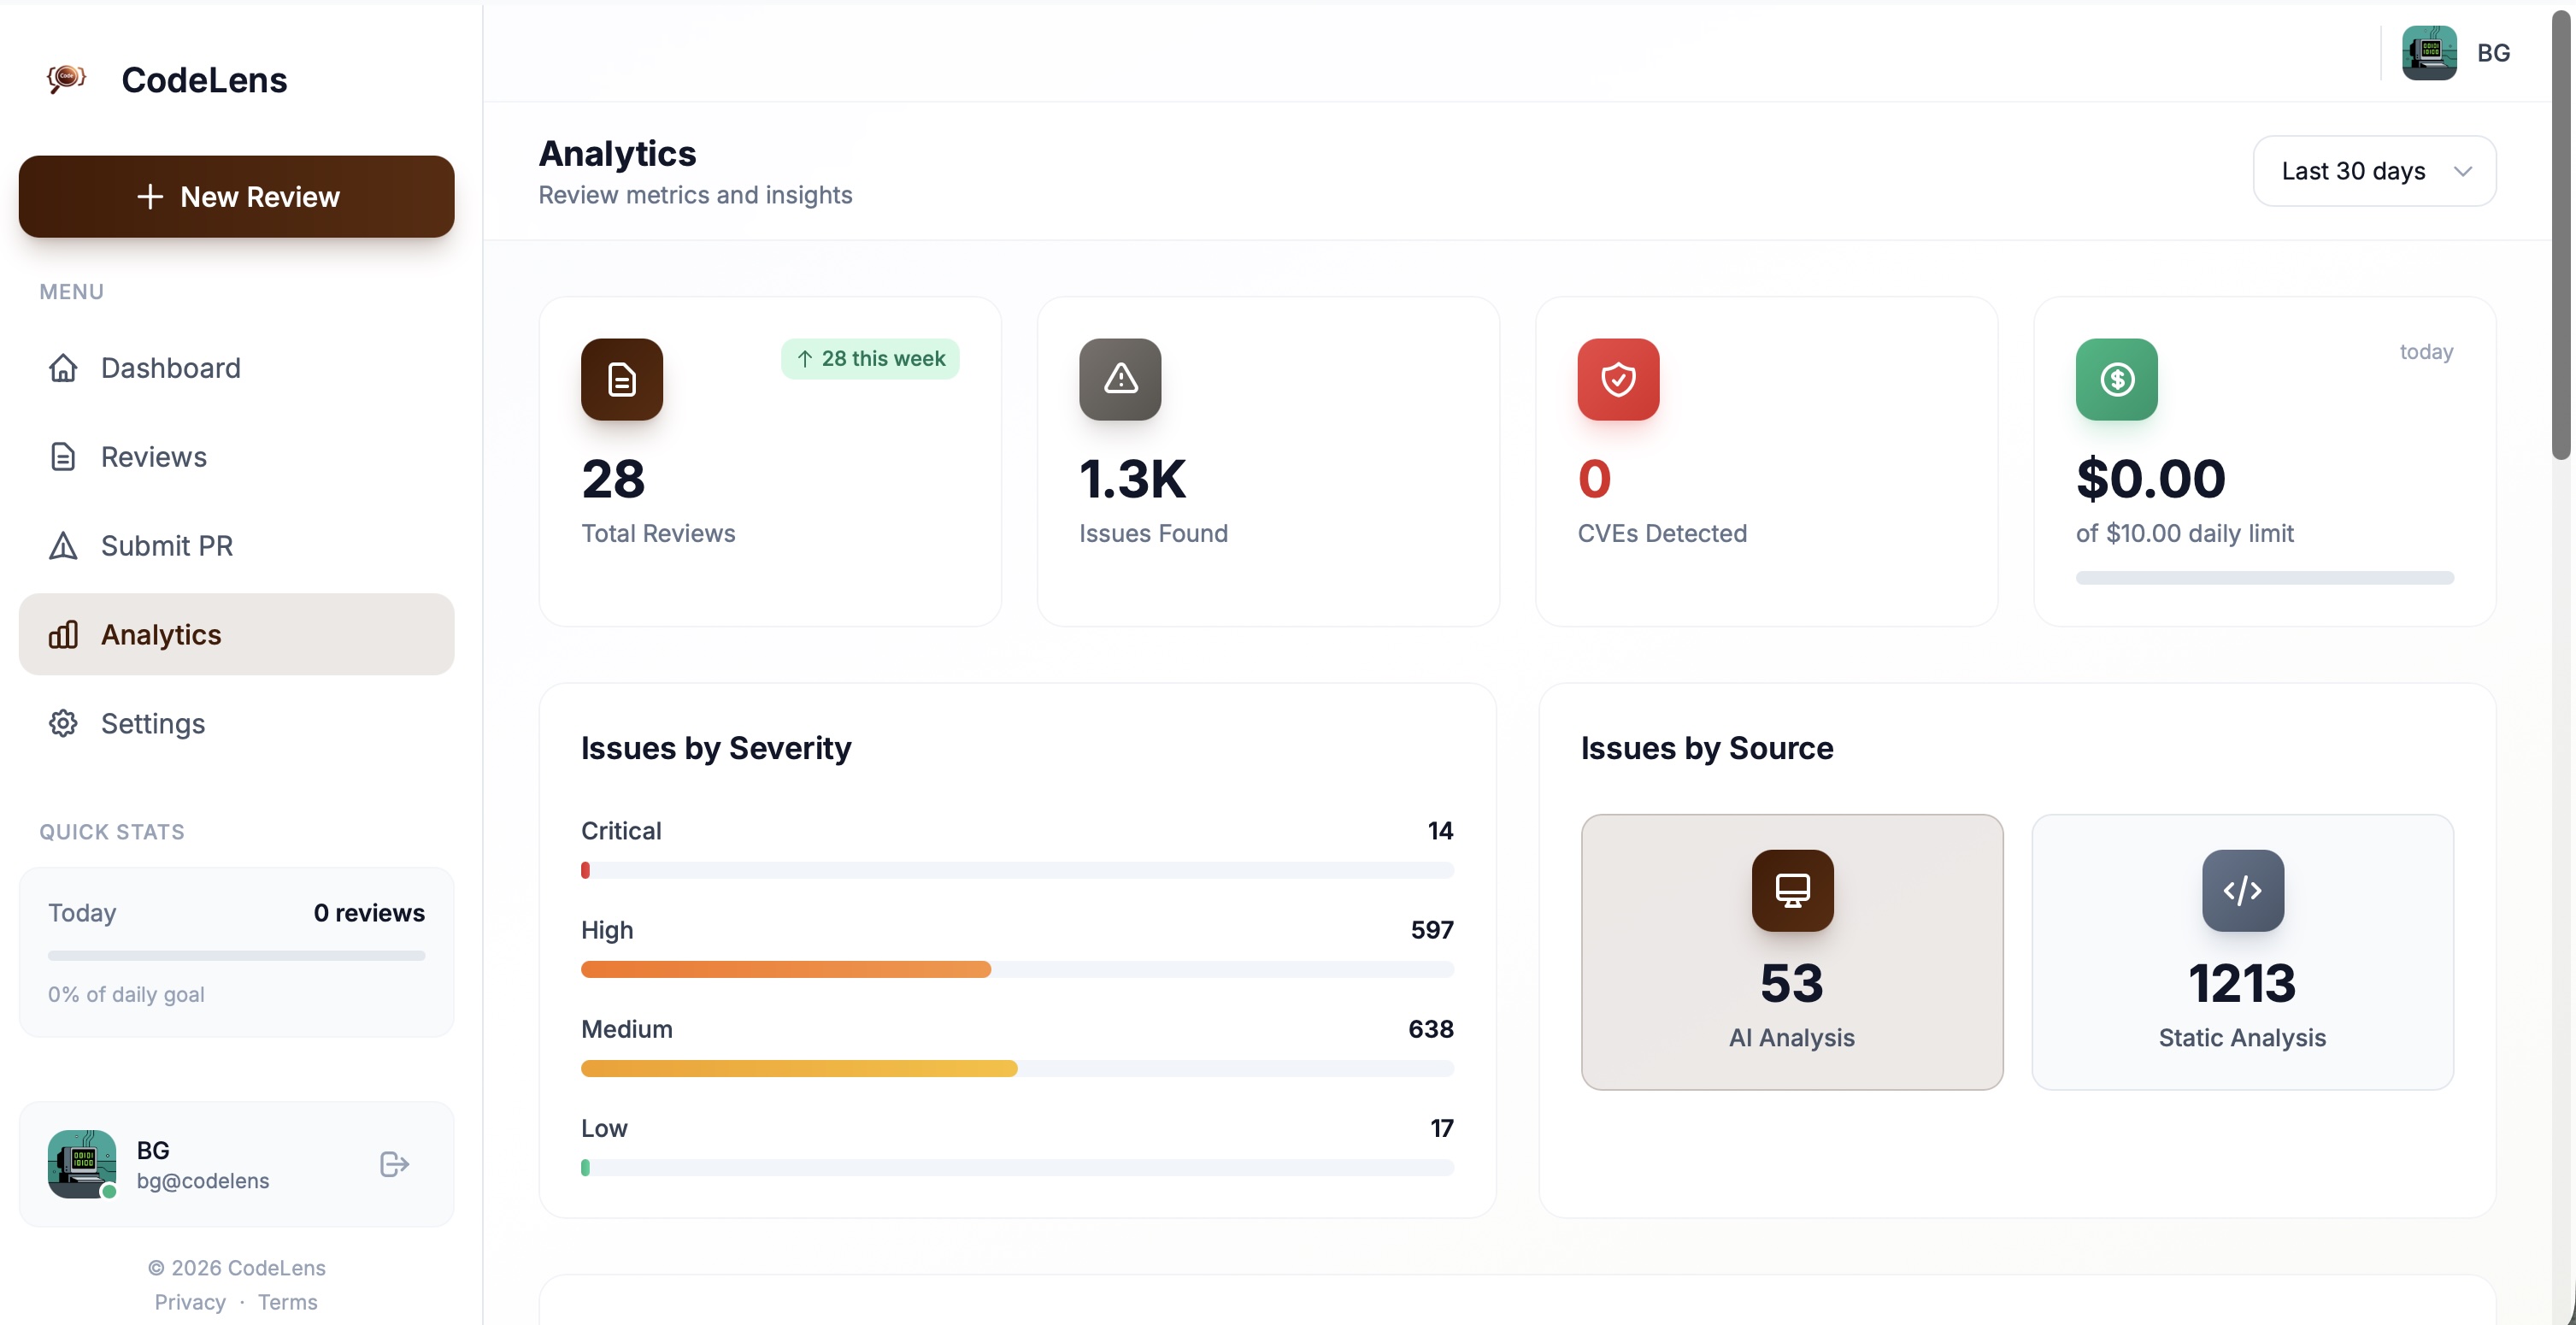The width and height of the screenshot is (2576, 1325).
Task: Select Reviews in the sidebar menu
Action: 152,456
